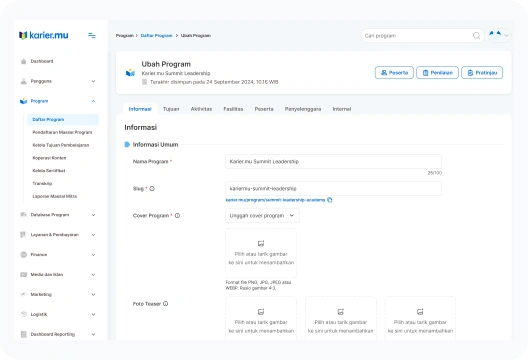Screen dimensions: 528x360
Task: Switch to the Fasilitas tab
Action: coord(233,109)
